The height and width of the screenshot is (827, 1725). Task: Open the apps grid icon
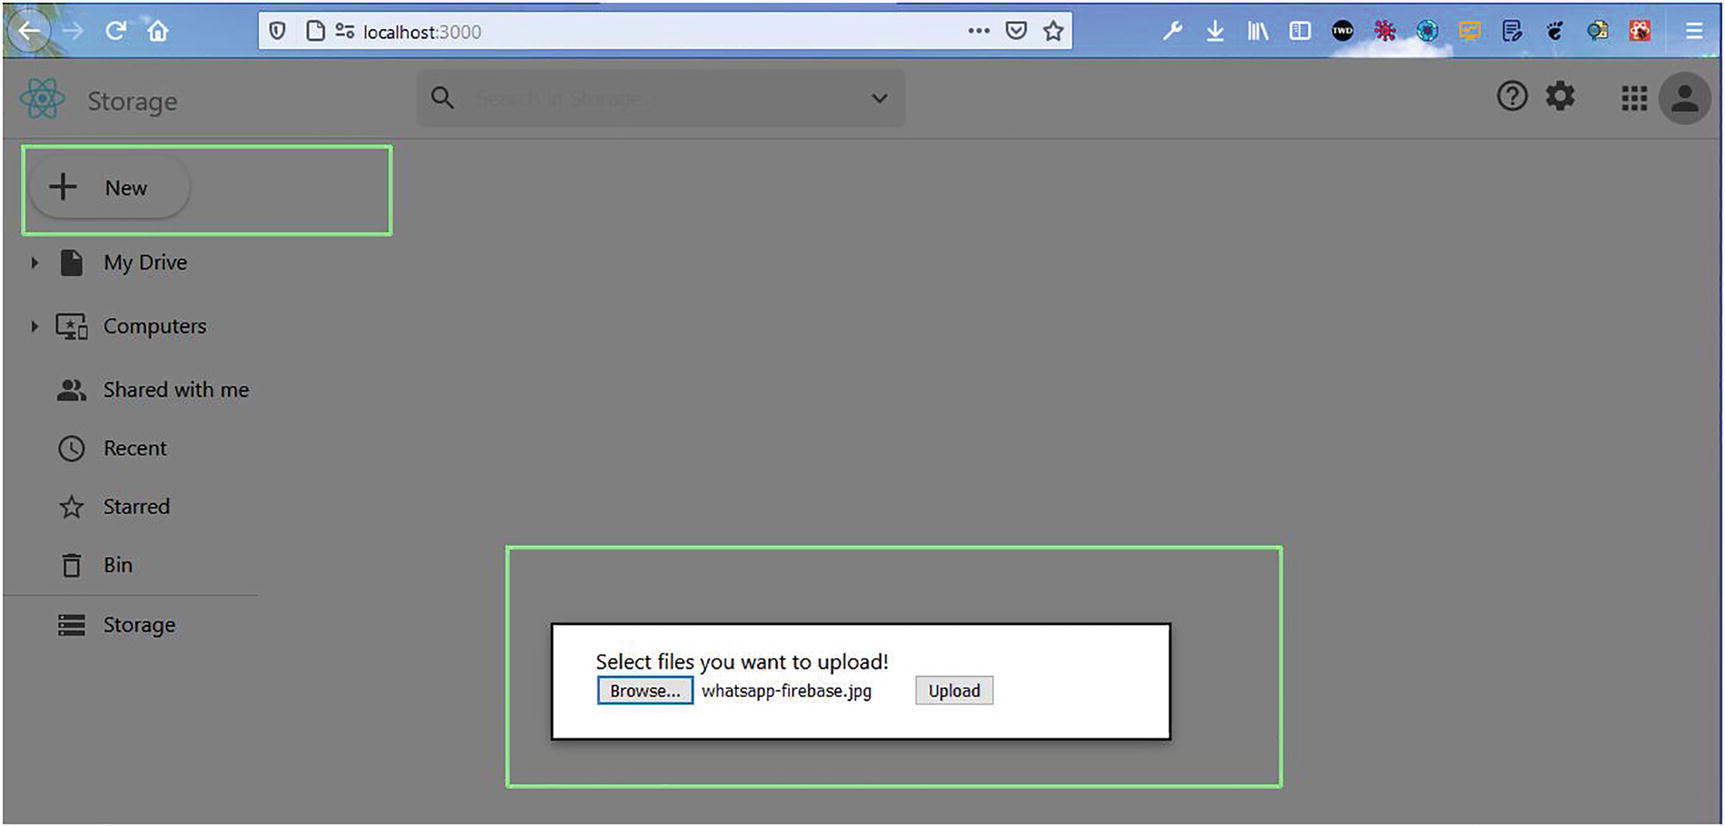[x=1633, y=98]
